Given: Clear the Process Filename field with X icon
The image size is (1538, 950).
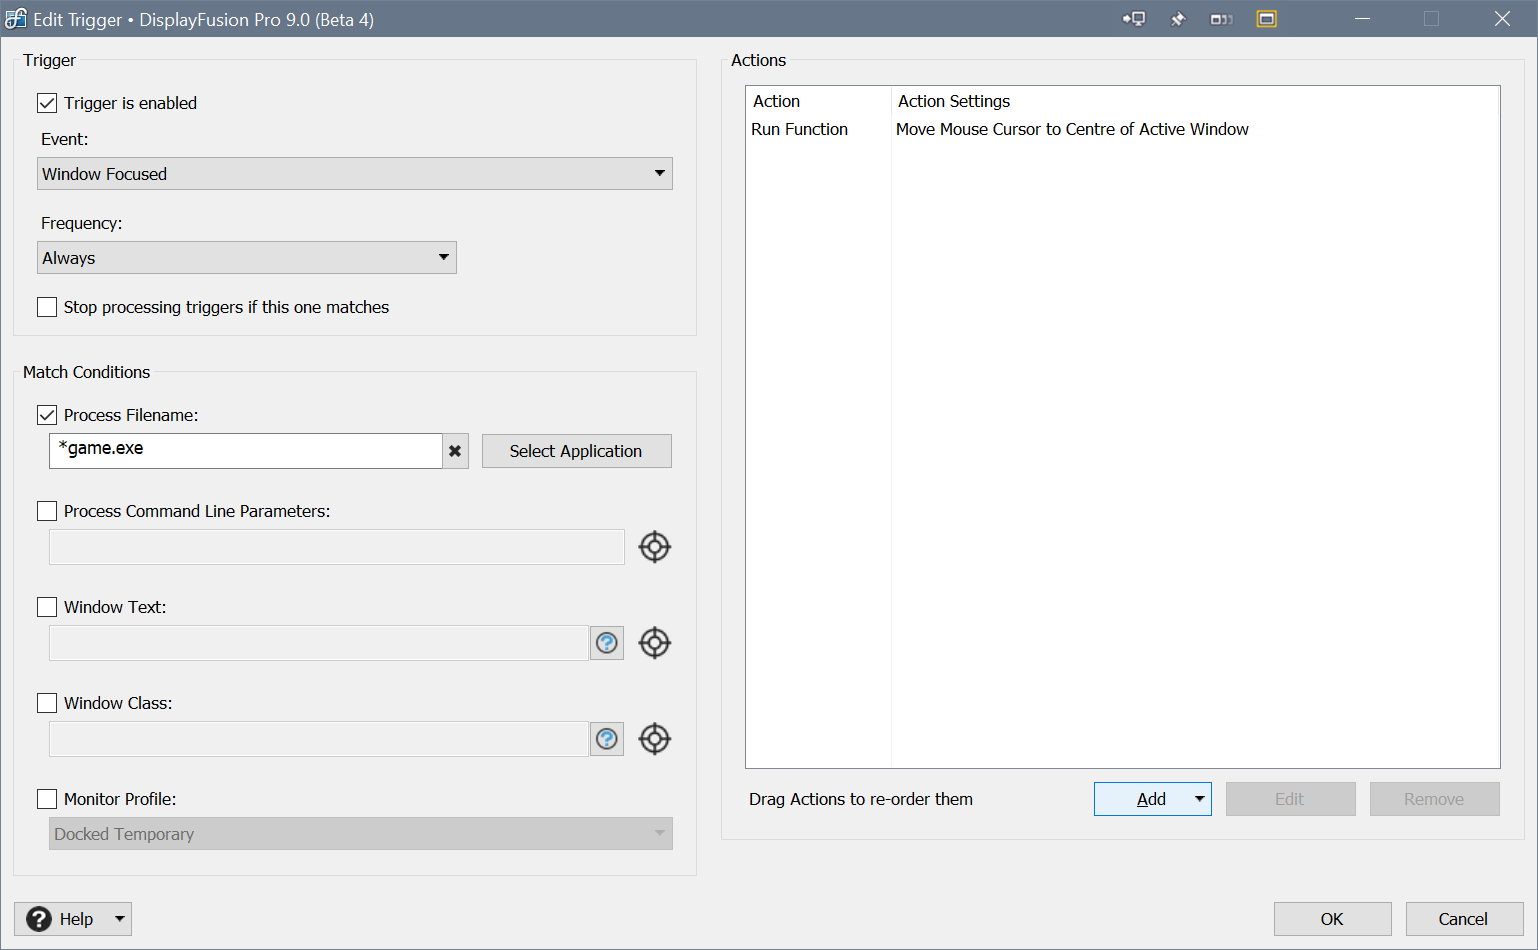Looking at the screenshot, I should tap(455, 451).
